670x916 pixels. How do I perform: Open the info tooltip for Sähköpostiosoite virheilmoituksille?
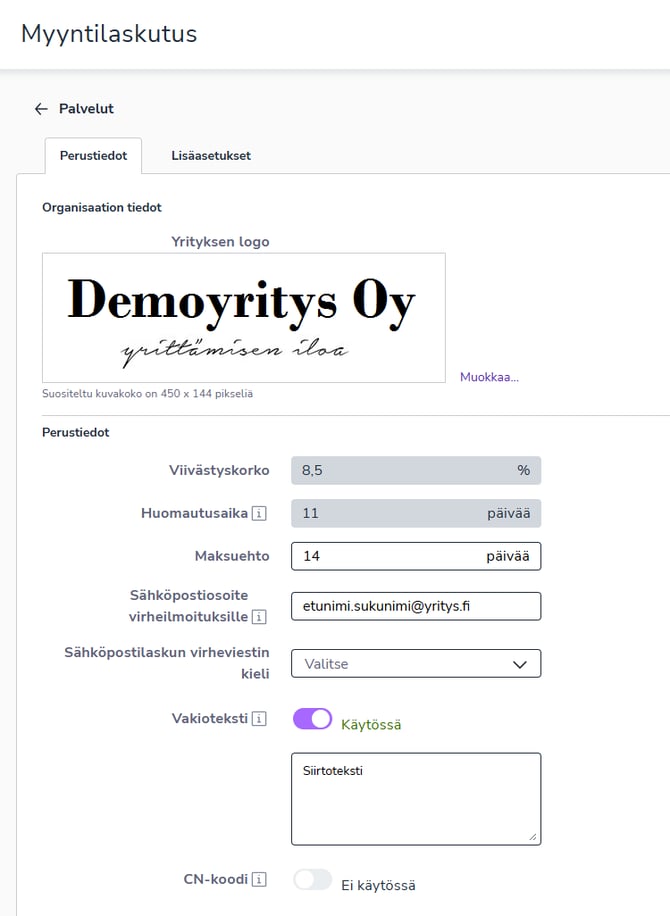tap(260, 618)
